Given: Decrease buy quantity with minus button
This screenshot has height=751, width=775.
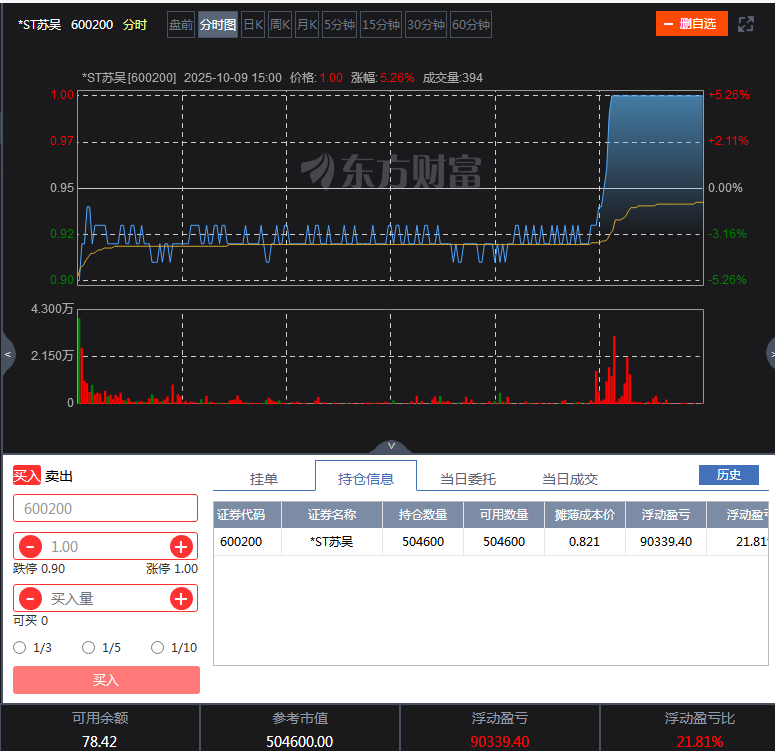Looking at the screenshot, I should [x=30, y=599].
